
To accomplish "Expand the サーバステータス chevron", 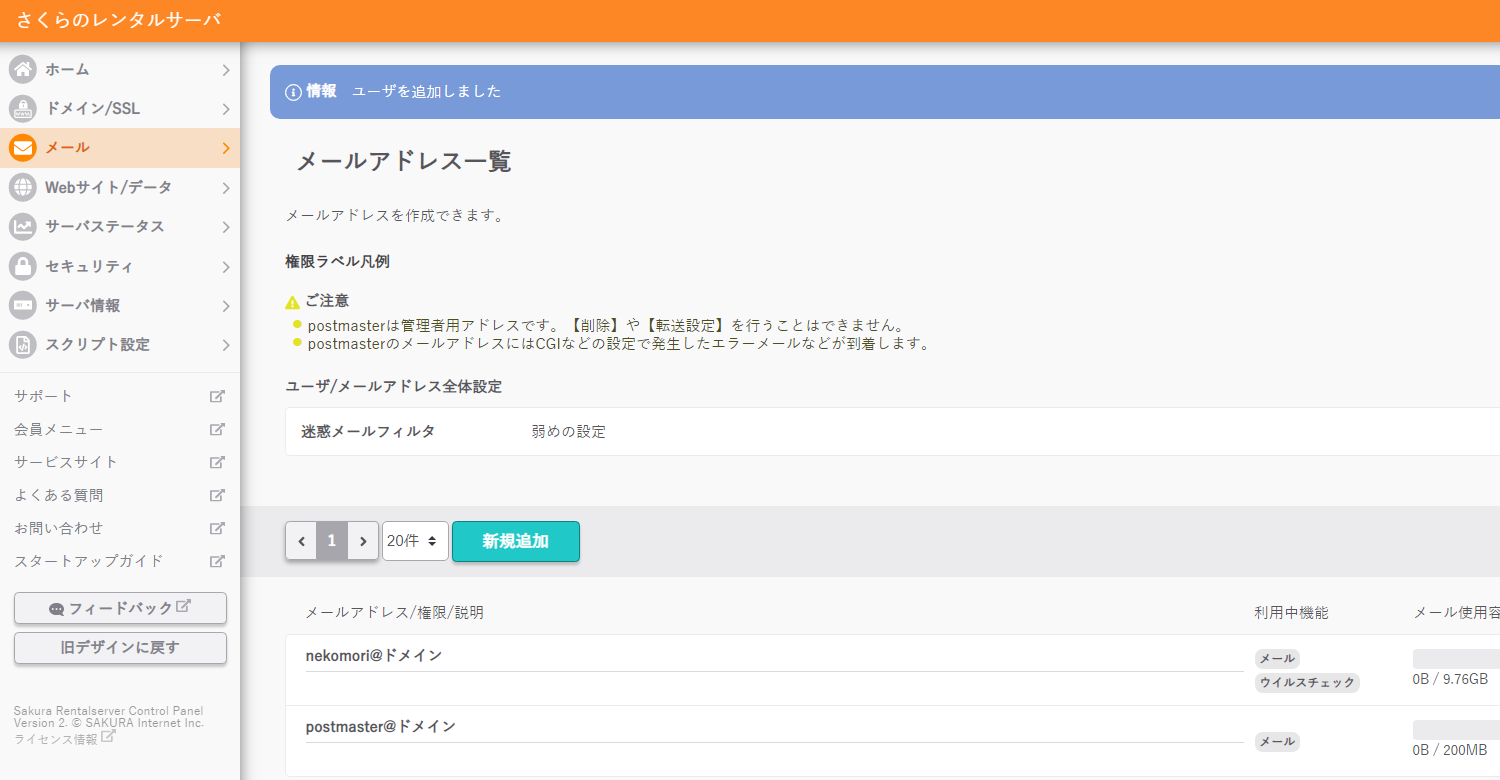I will coord(226,227).
